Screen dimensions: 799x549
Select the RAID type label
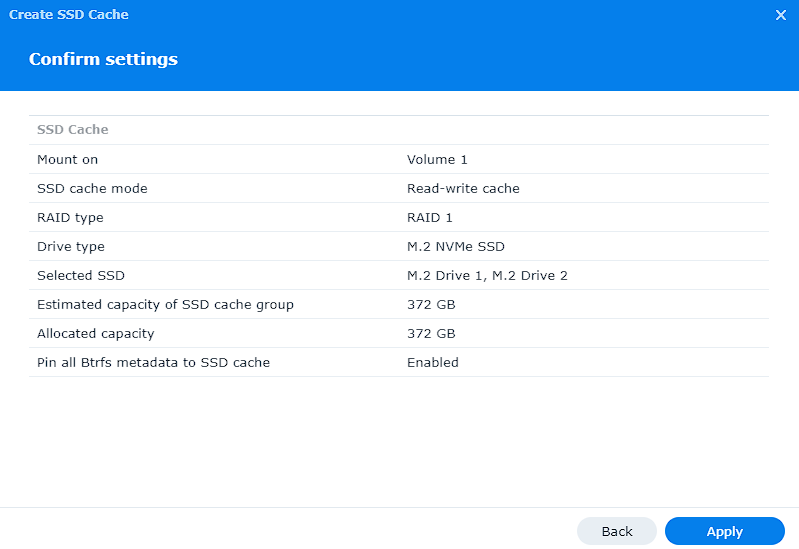[70, 218]
